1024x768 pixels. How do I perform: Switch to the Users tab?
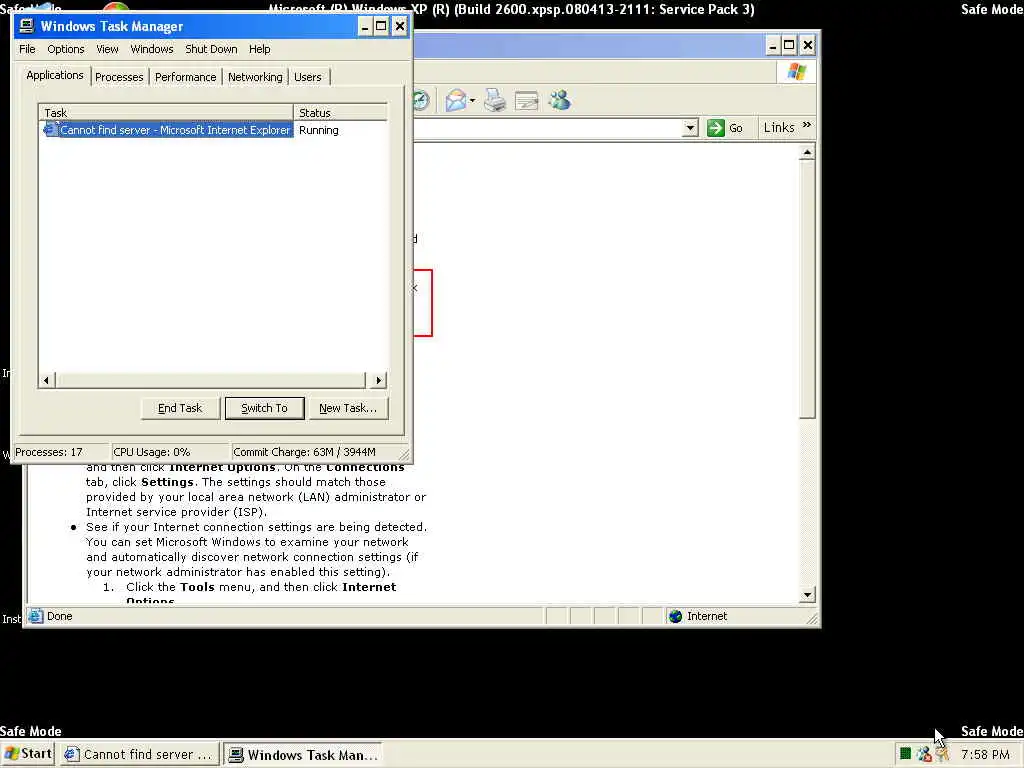[x=308, y=77]
